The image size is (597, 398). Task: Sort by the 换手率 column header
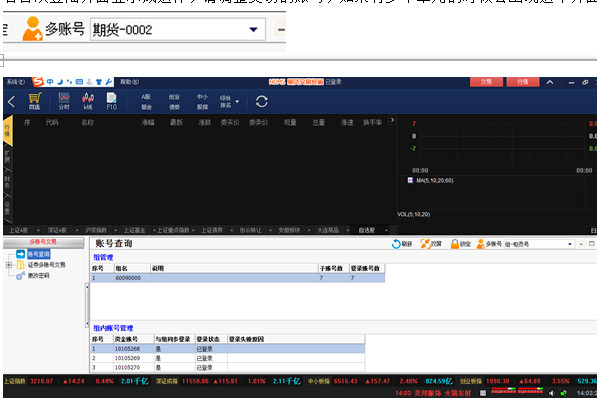click(x=372, y=122)
